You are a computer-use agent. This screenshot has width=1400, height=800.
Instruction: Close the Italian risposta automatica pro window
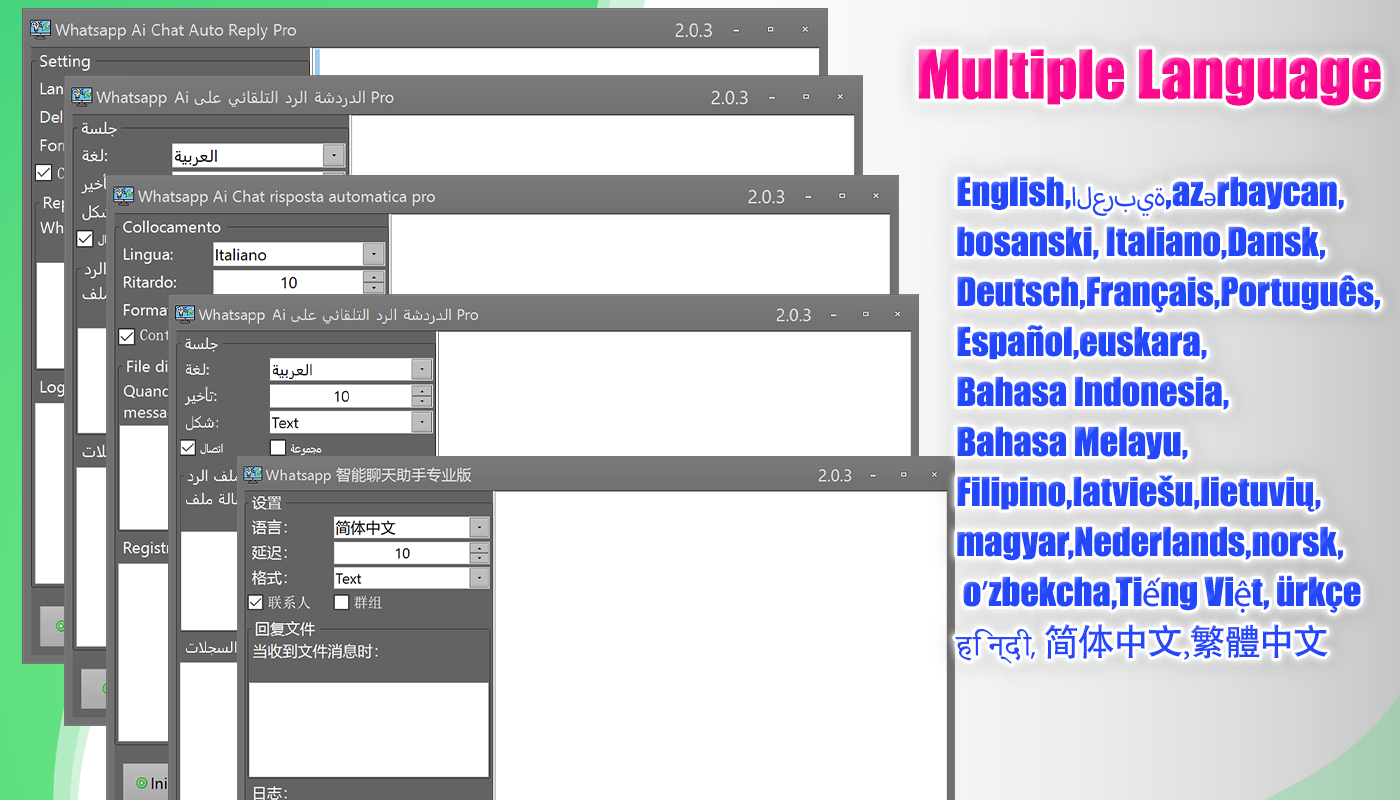(x=876, y=197)
